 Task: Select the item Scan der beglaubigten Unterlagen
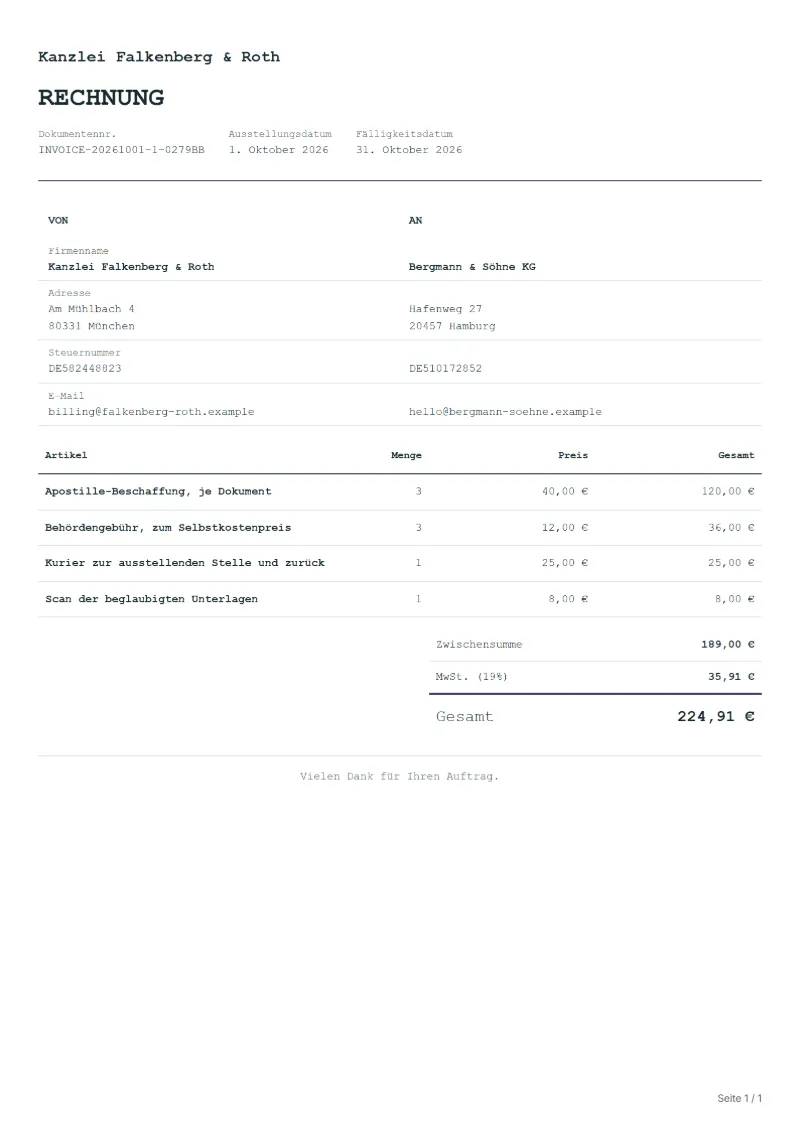point(151,599)
